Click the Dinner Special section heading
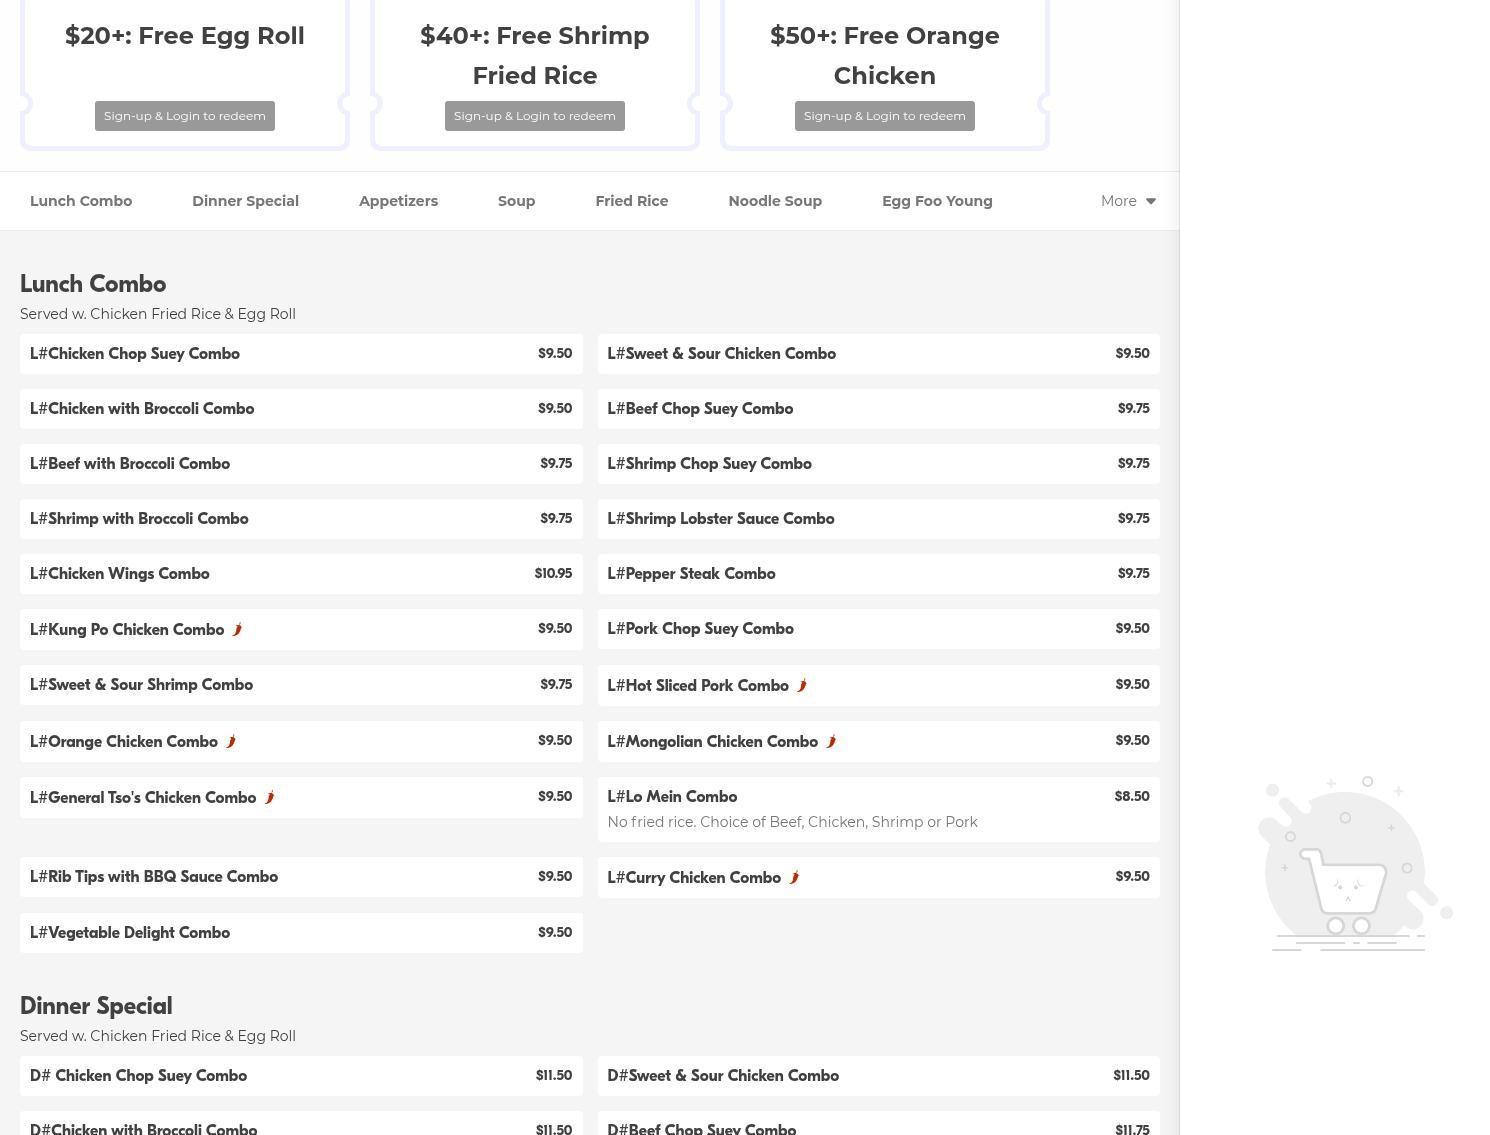Image resolution: width=1490 pixels, height=1135 pixels. (x=96, y=1006)
